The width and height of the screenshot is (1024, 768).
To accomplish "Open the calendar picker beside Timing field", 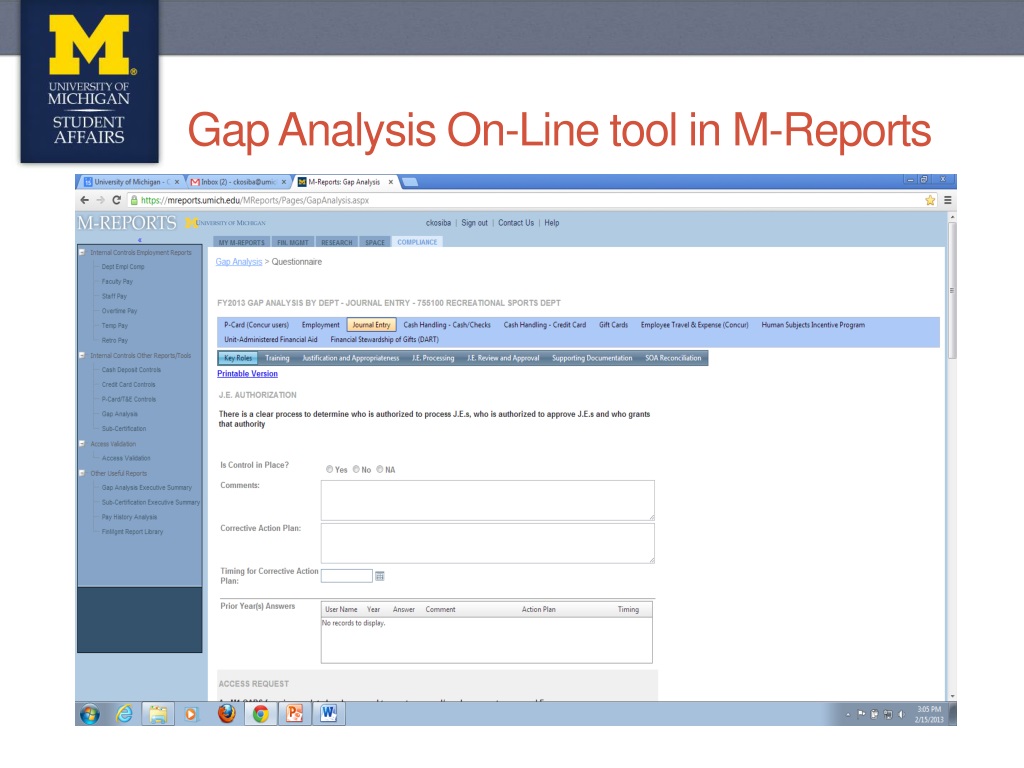I will click(379, 576).
